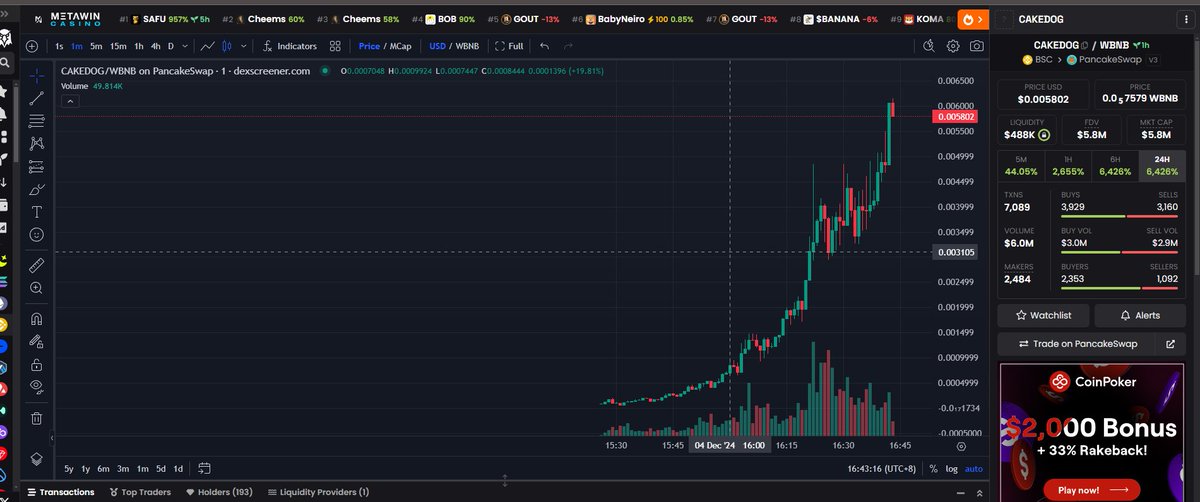Toggle log scale on price axis

coord(951,468)
